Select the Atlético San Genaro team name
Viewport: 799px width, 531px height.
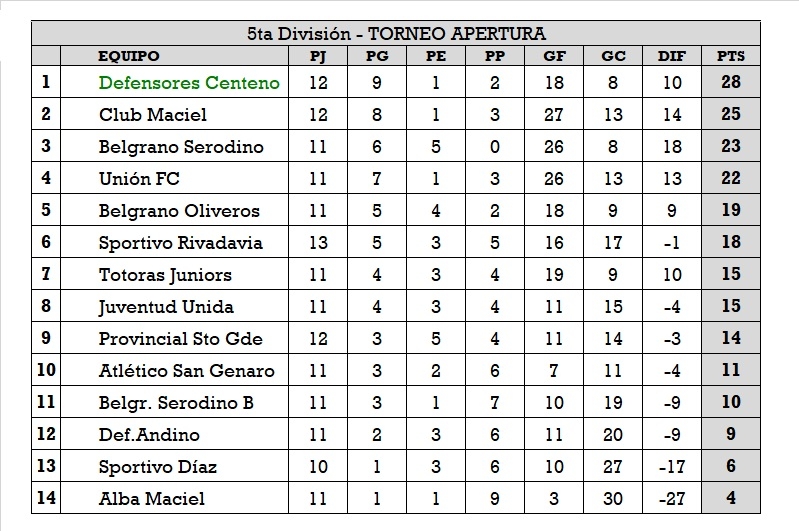click(x=186, y=371)
